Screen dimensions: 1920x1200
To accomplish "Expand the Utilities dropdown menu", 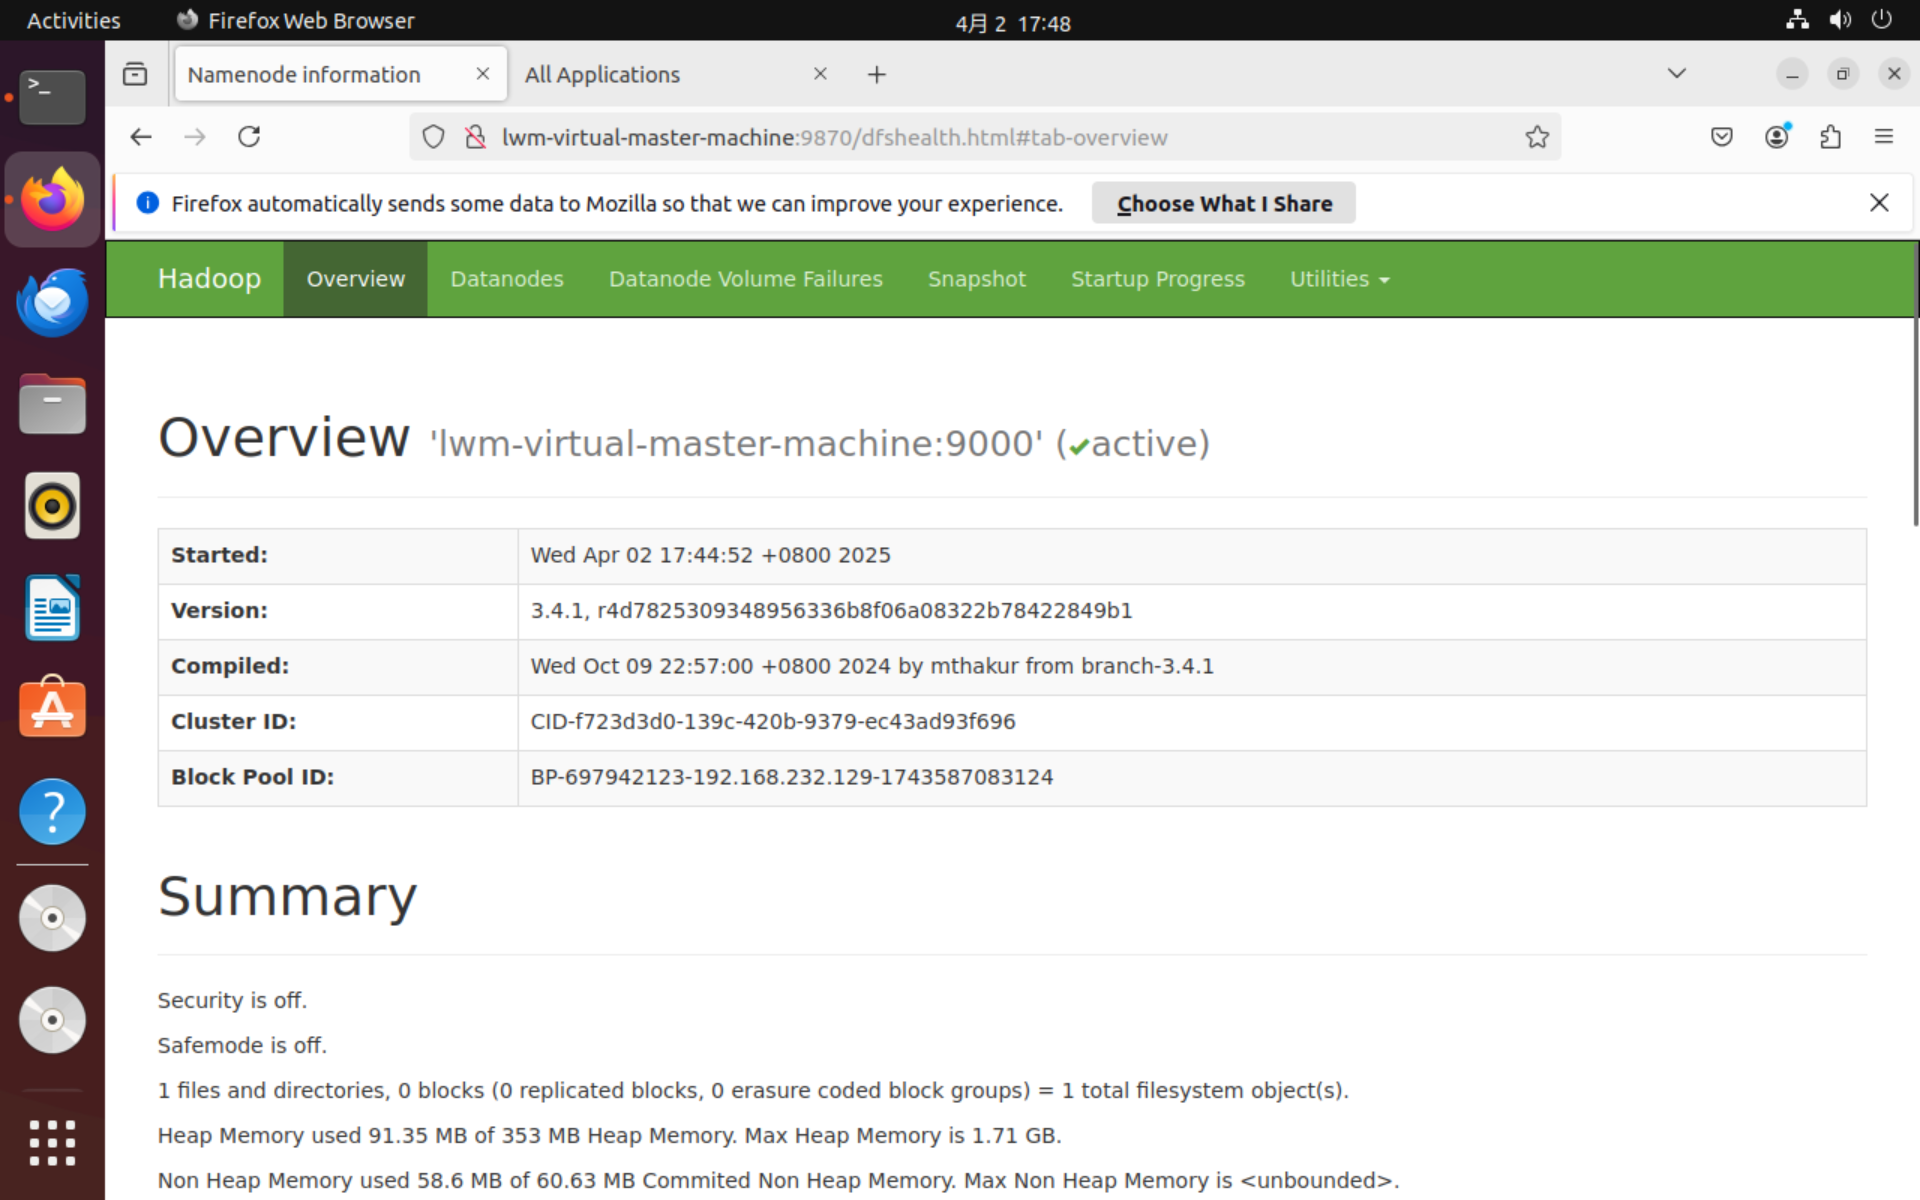I will click(x=1339, y=279).
